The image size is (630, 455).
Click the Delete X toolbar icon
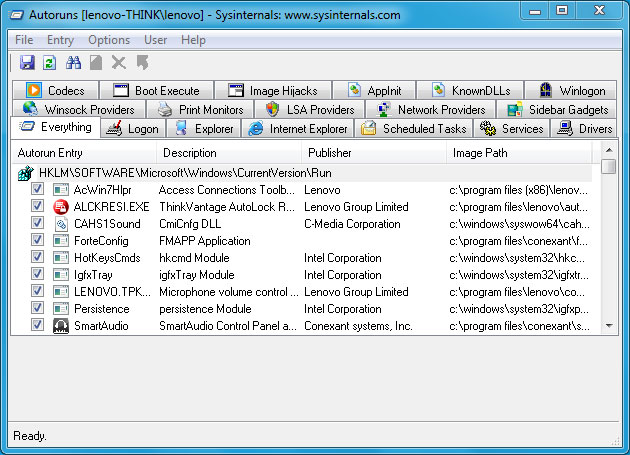119,63
